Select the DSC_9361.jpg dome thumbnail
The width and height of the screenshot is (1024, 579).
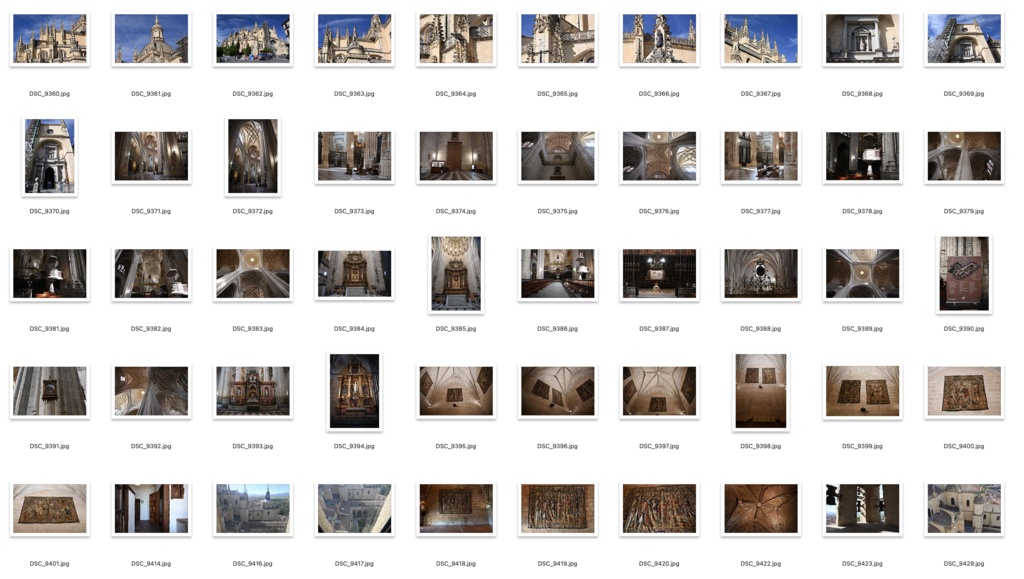coord(151,39)
